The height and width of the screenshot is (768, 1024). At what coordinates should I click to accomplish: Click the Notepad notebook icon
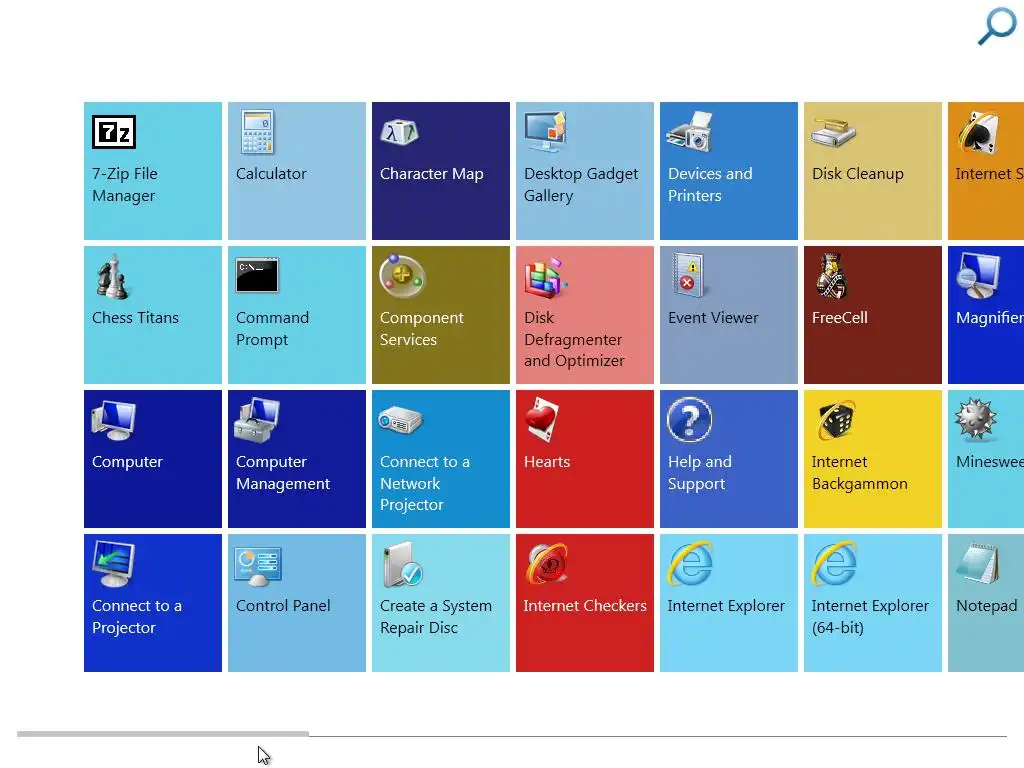pos(978,564)
